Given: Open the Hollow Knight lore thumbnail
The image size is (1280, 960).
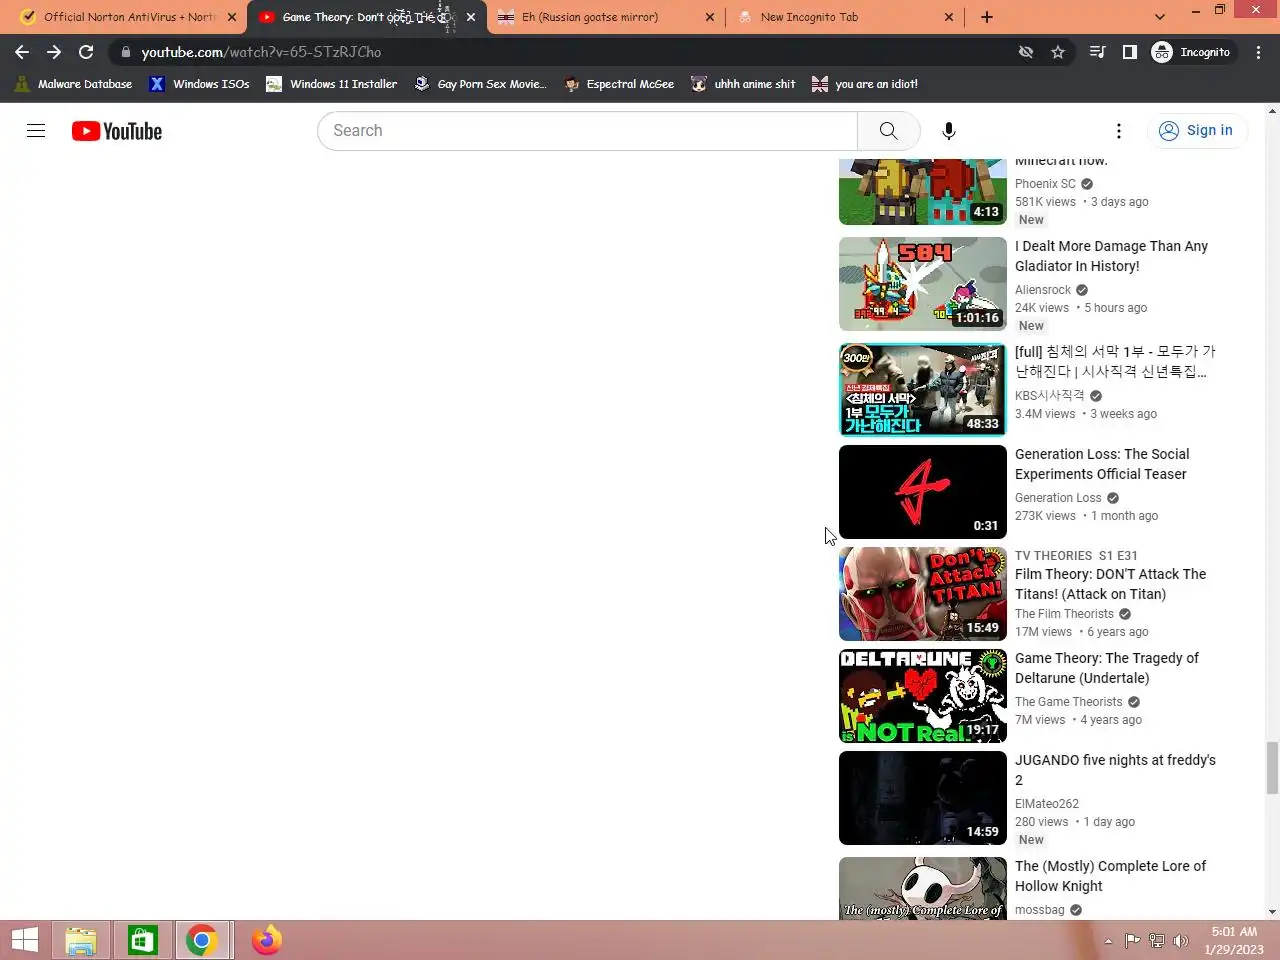Looking at the screenshot, I should point(923,888).
